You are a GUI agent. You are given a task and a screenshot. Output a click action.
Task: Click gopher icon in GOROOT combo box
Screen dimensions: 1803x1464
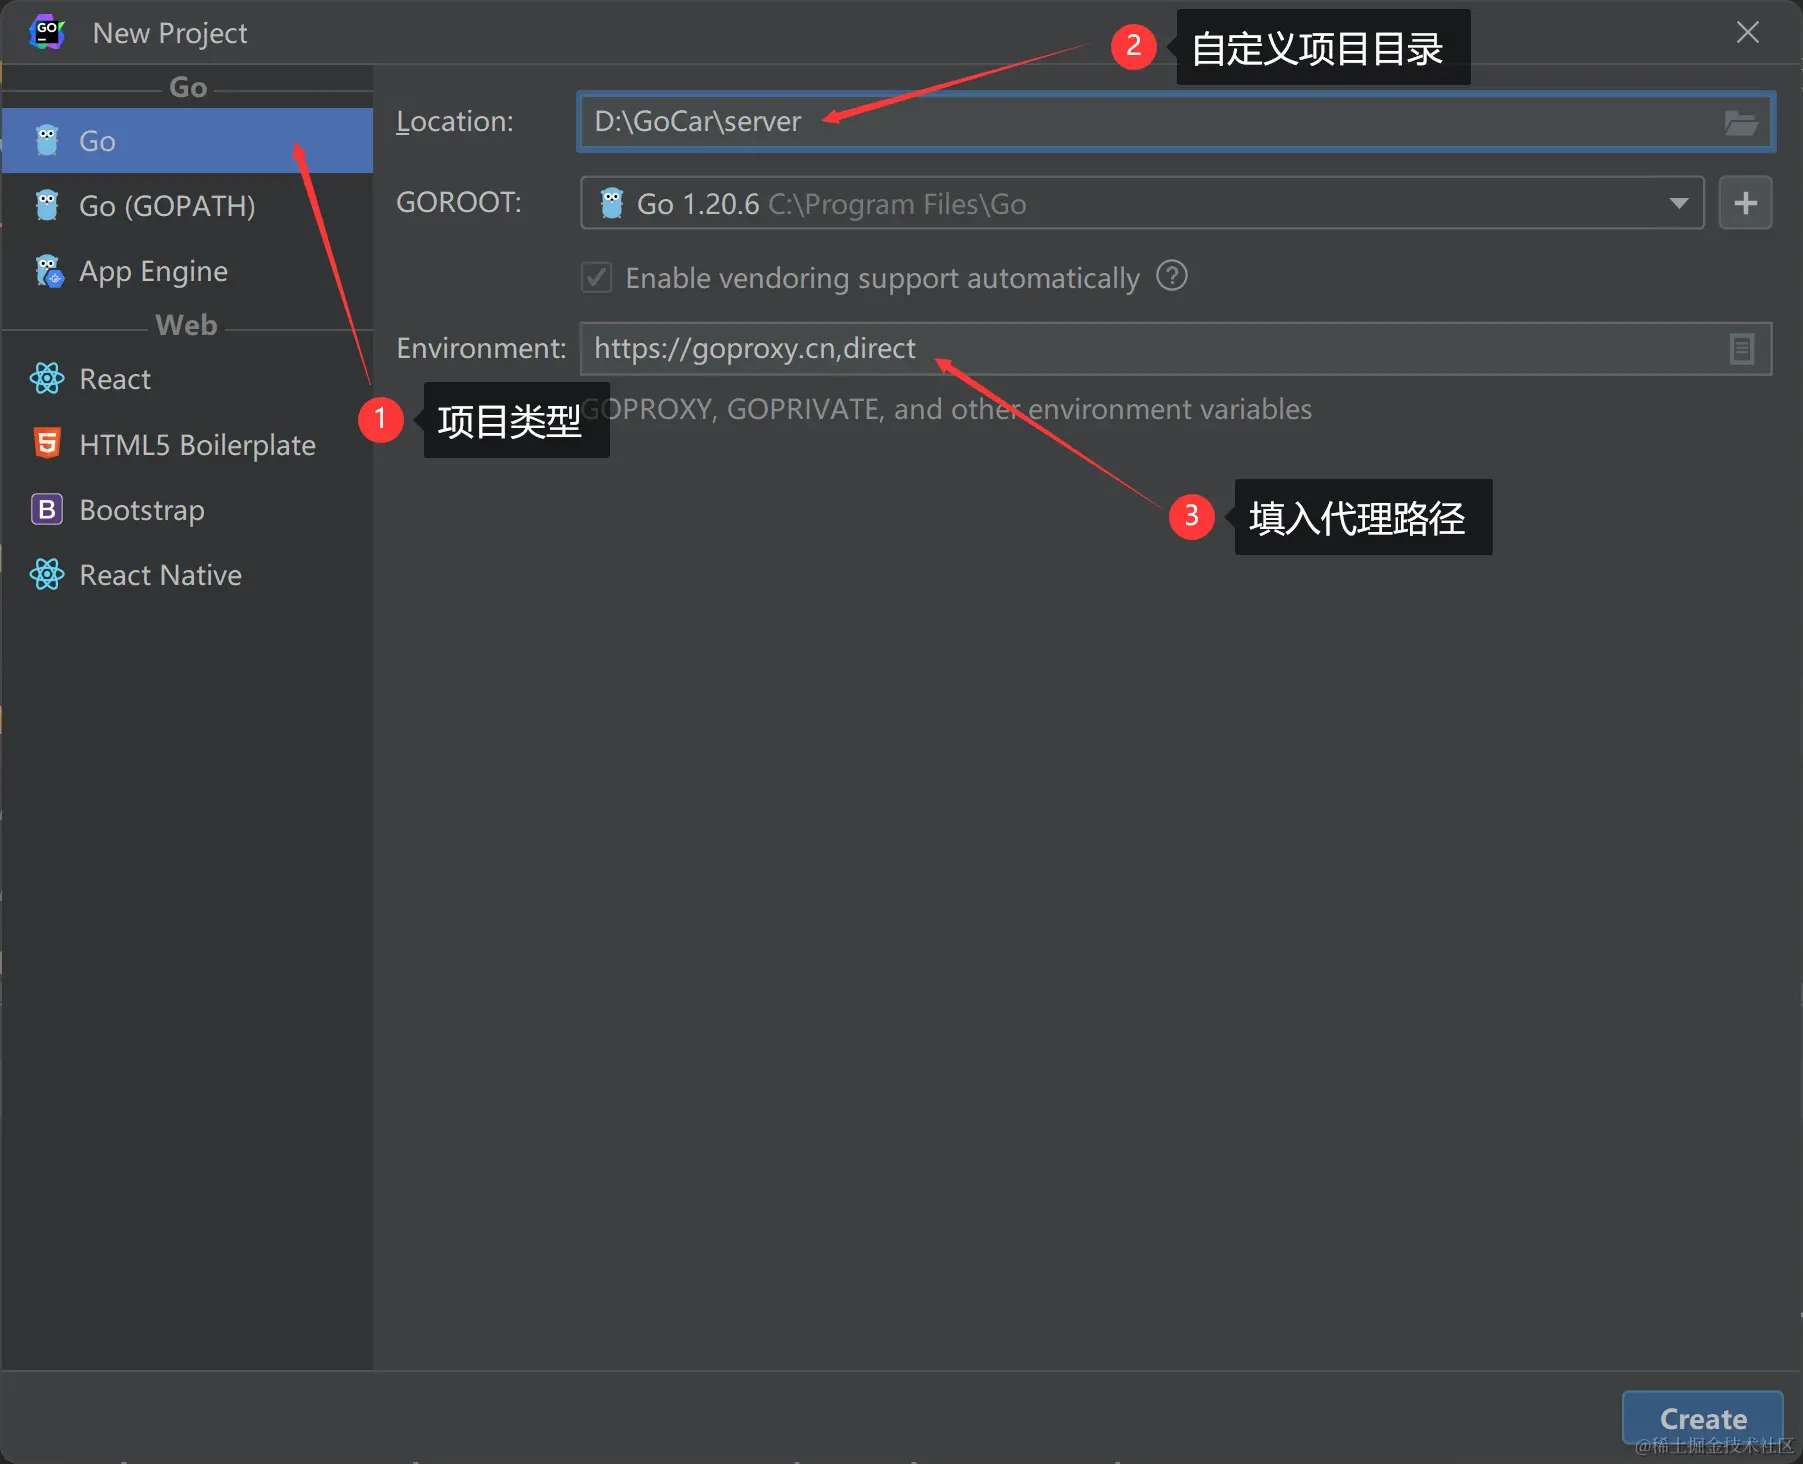point(612,203)
